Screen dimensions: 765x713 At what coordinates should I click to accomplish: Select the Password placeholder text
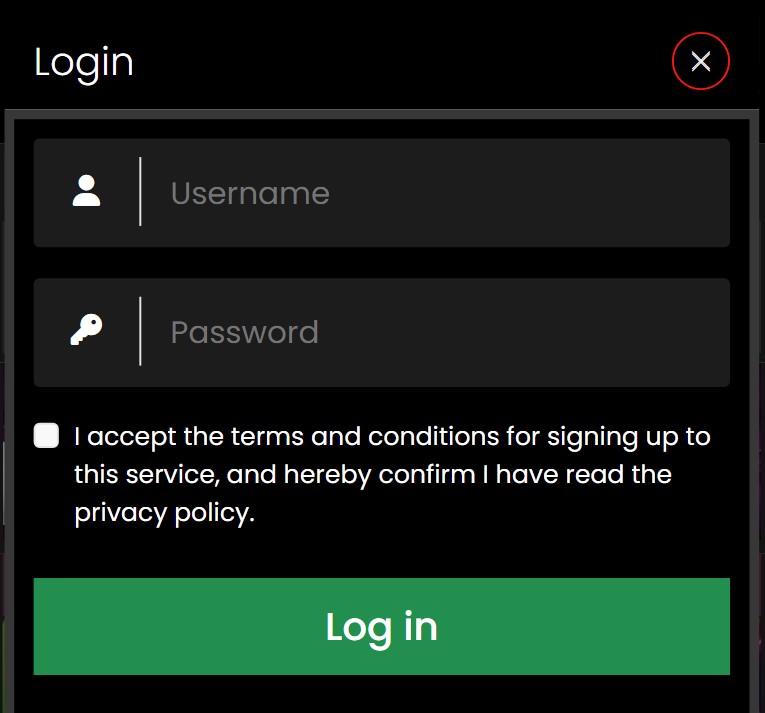point(244,332)
